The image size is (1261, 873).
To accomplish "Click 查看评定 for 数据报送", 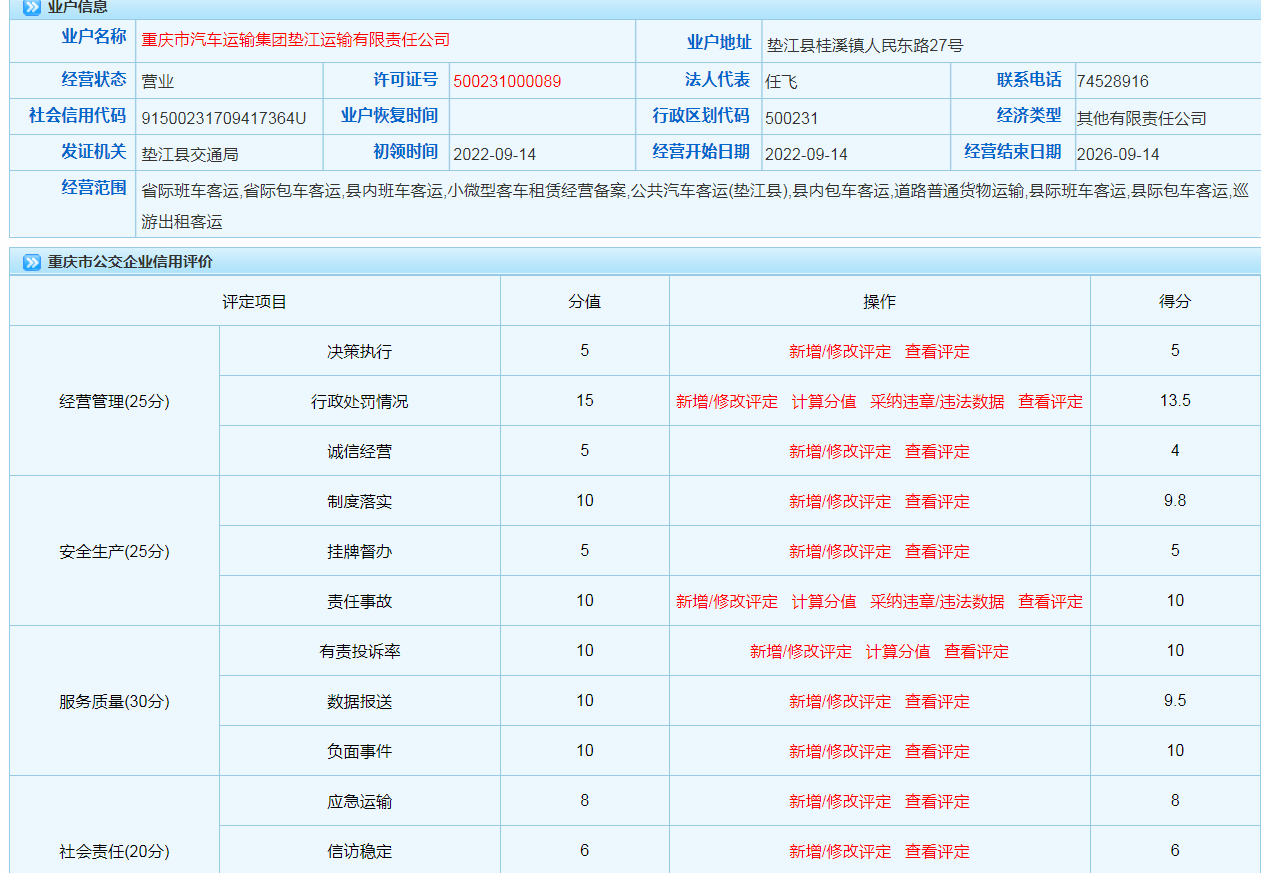I will pos(937,701).
